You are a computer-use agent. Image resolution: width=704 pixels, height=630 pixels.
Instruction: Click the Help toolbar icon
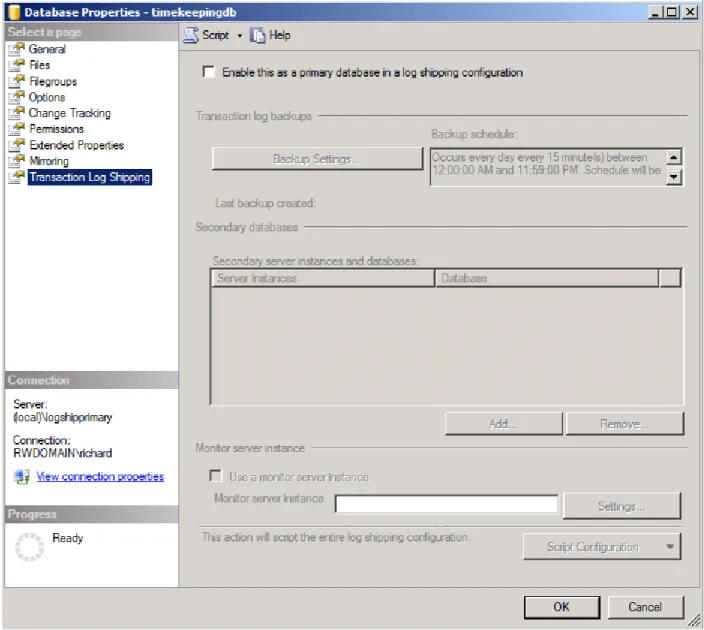(258, 35)
